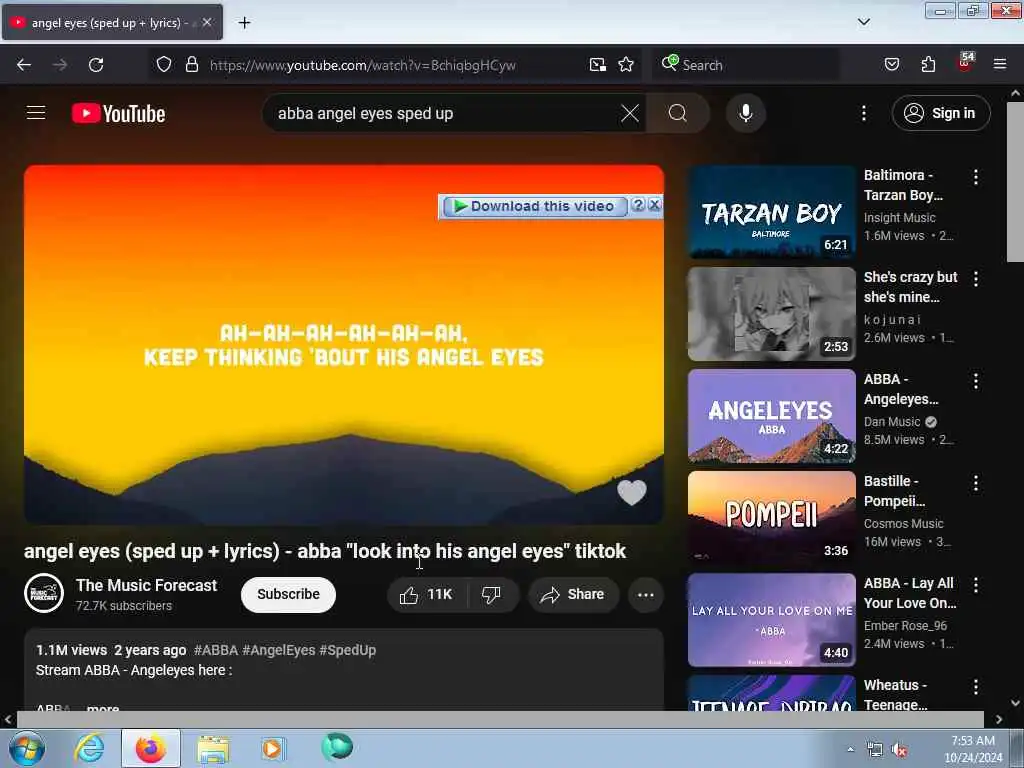Click the Firefox Search box
The width and height of the screenshot is (1024, 768).
[746, 65]
